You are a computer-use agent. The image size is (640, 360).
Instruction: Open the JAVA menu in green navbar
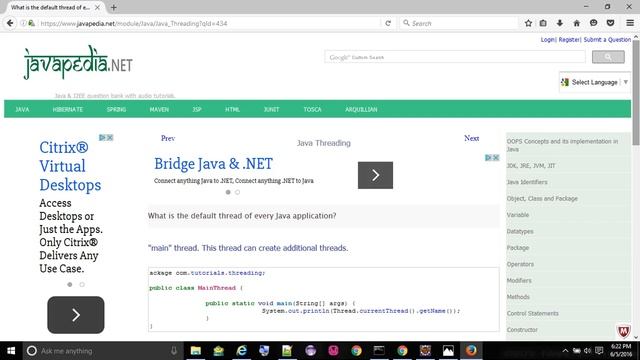[x=22, y=109]
